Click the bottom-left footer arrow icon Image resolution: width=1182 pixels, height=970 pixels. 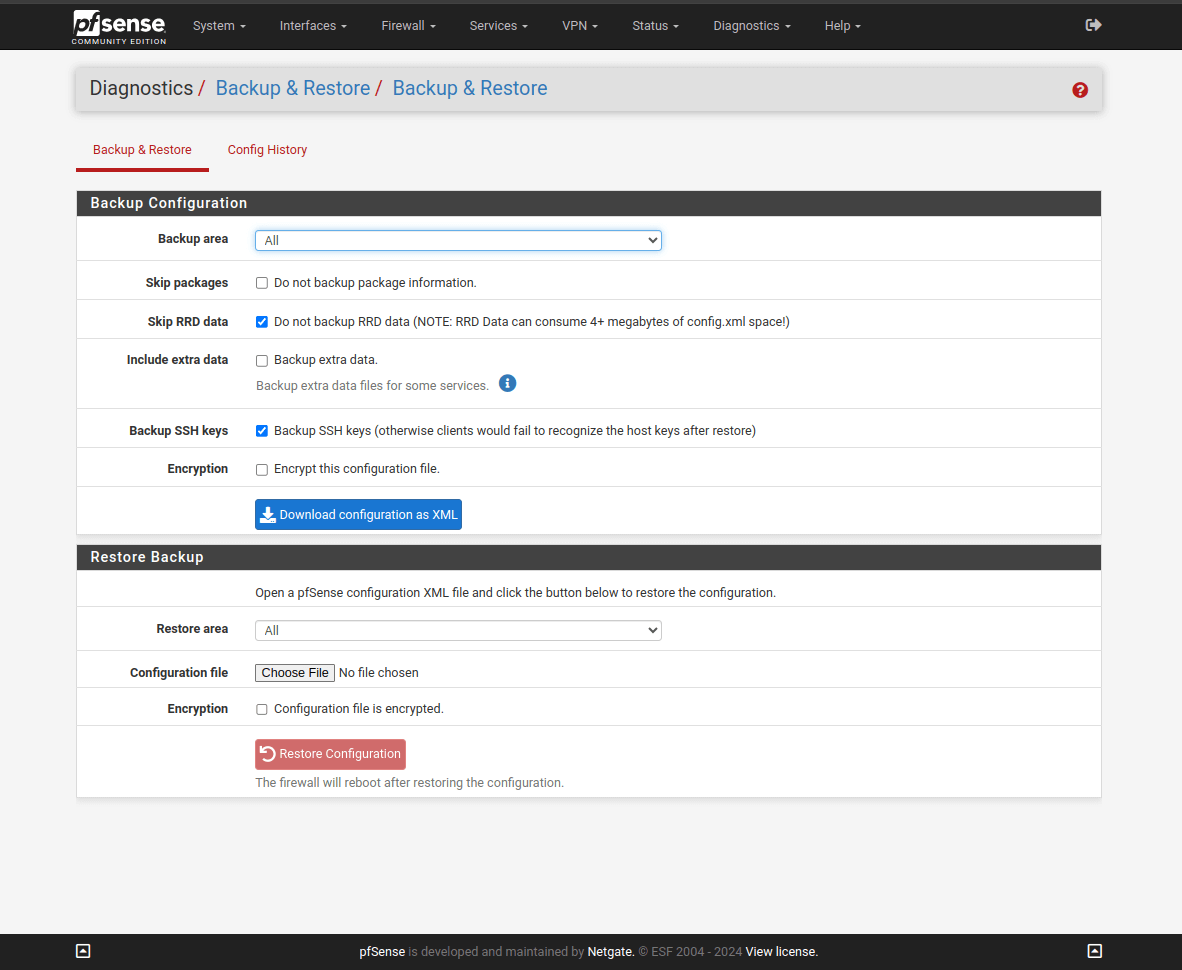[84, 951]
